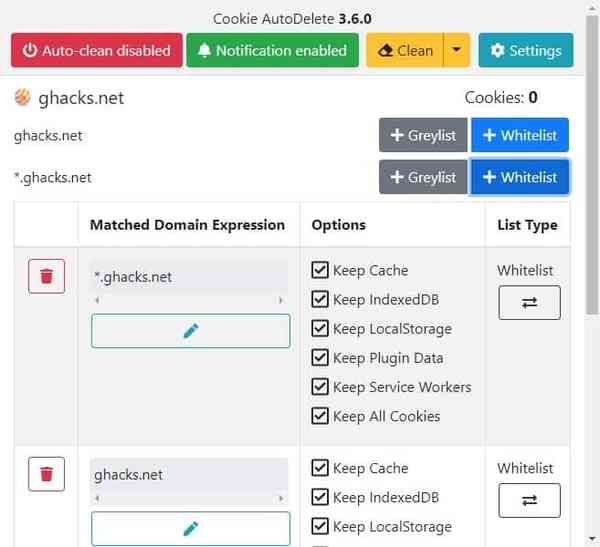This screenshot has width=600, height=547.
Task: Add ghacks.net to Greylist
Action: point(423,135)
